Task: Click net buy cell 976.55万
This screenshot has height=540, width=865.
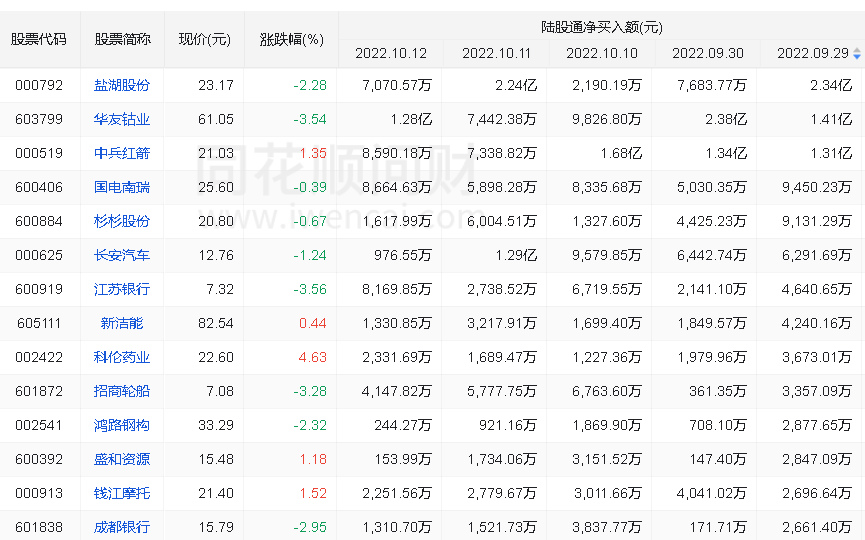Action: click(403, 255)
